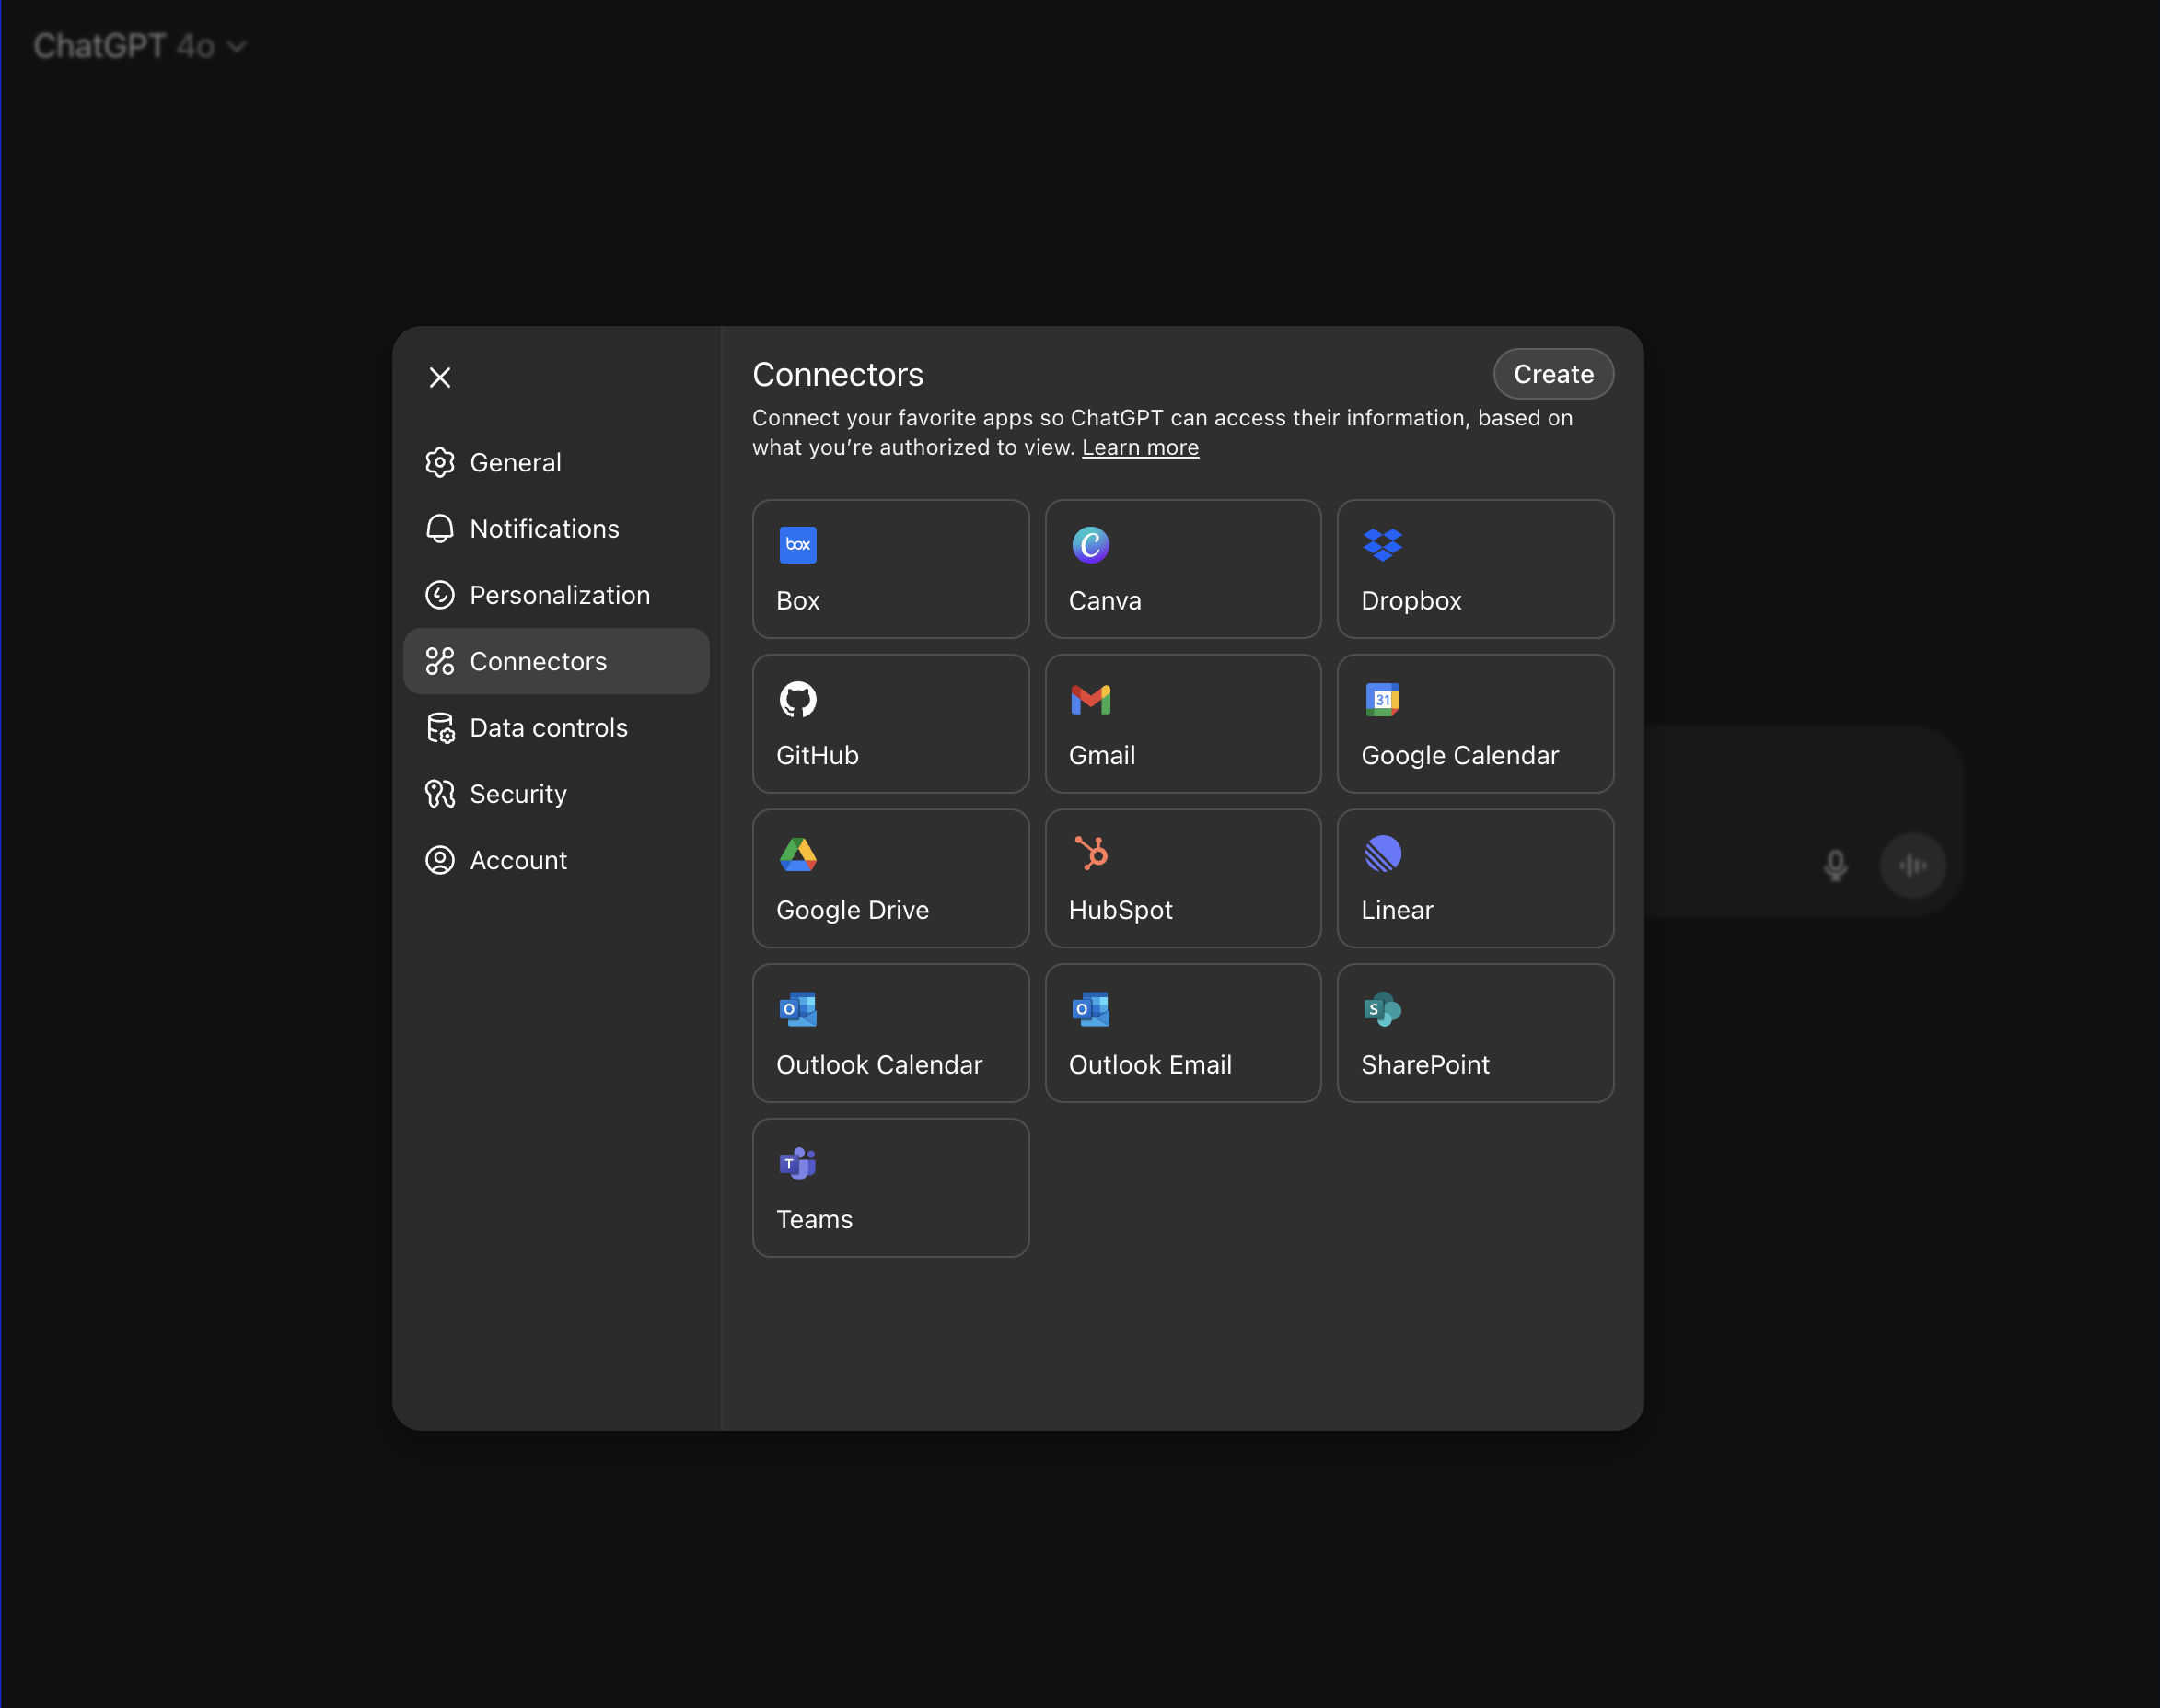
Task: Select the Linear label text
Action: [1397, 910]
